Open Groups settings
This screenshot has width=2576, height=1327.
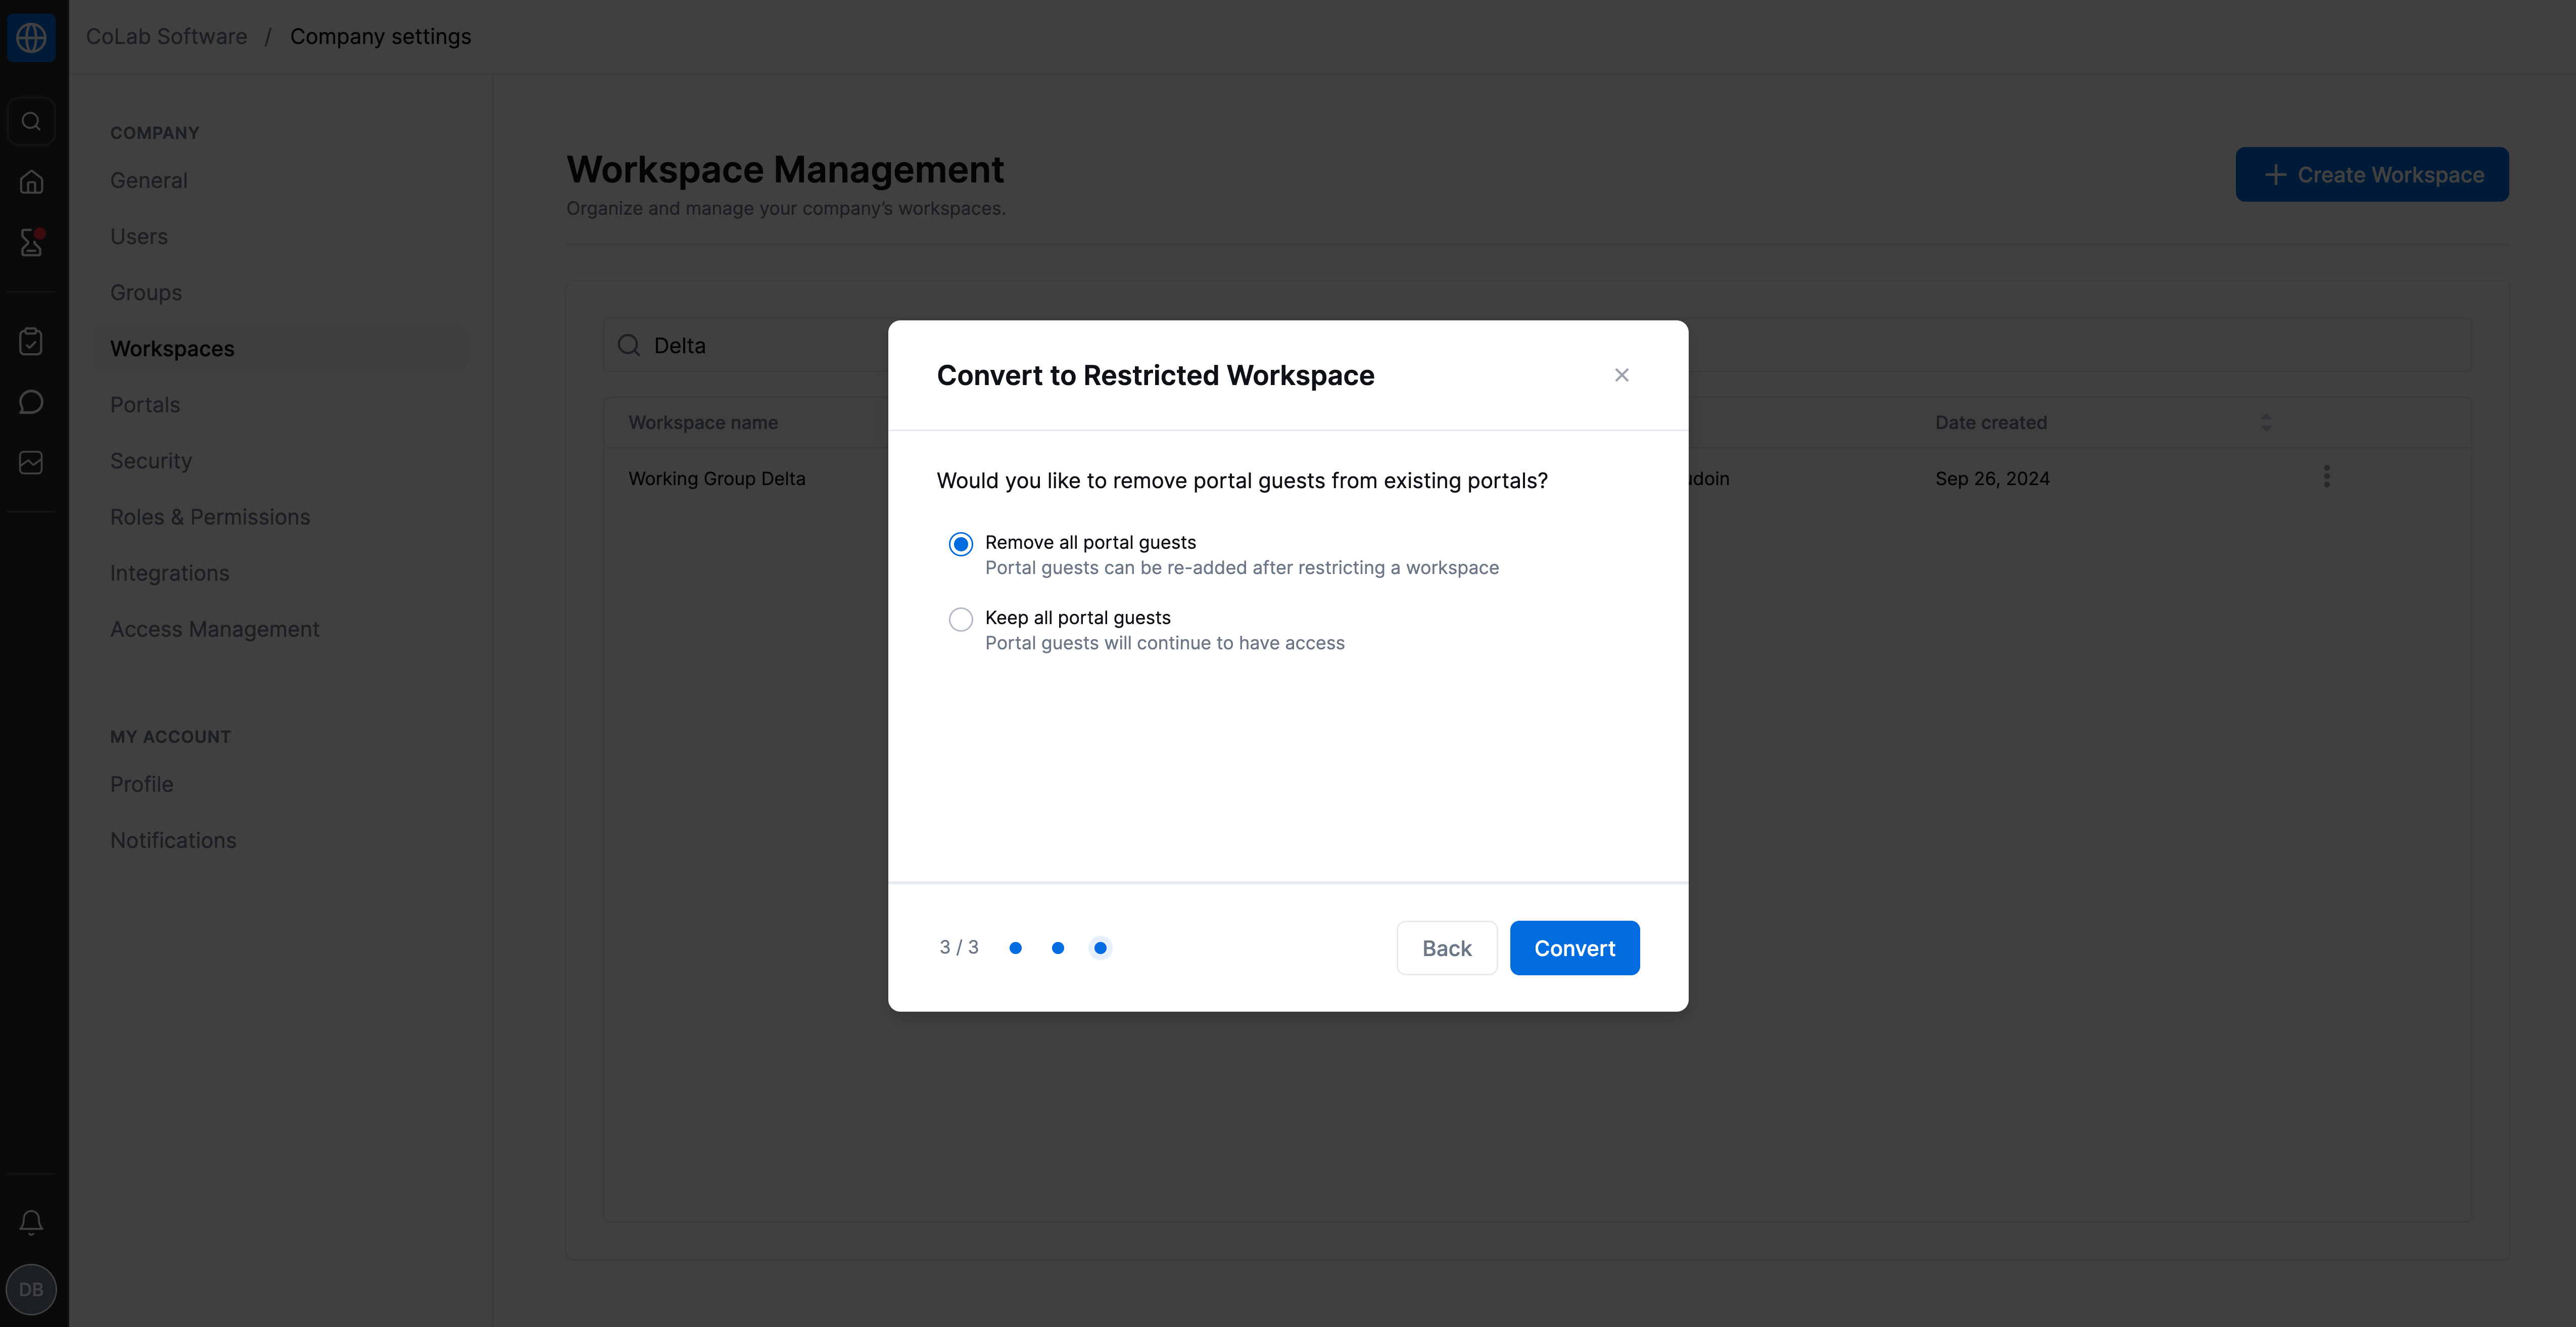(146, 293)
